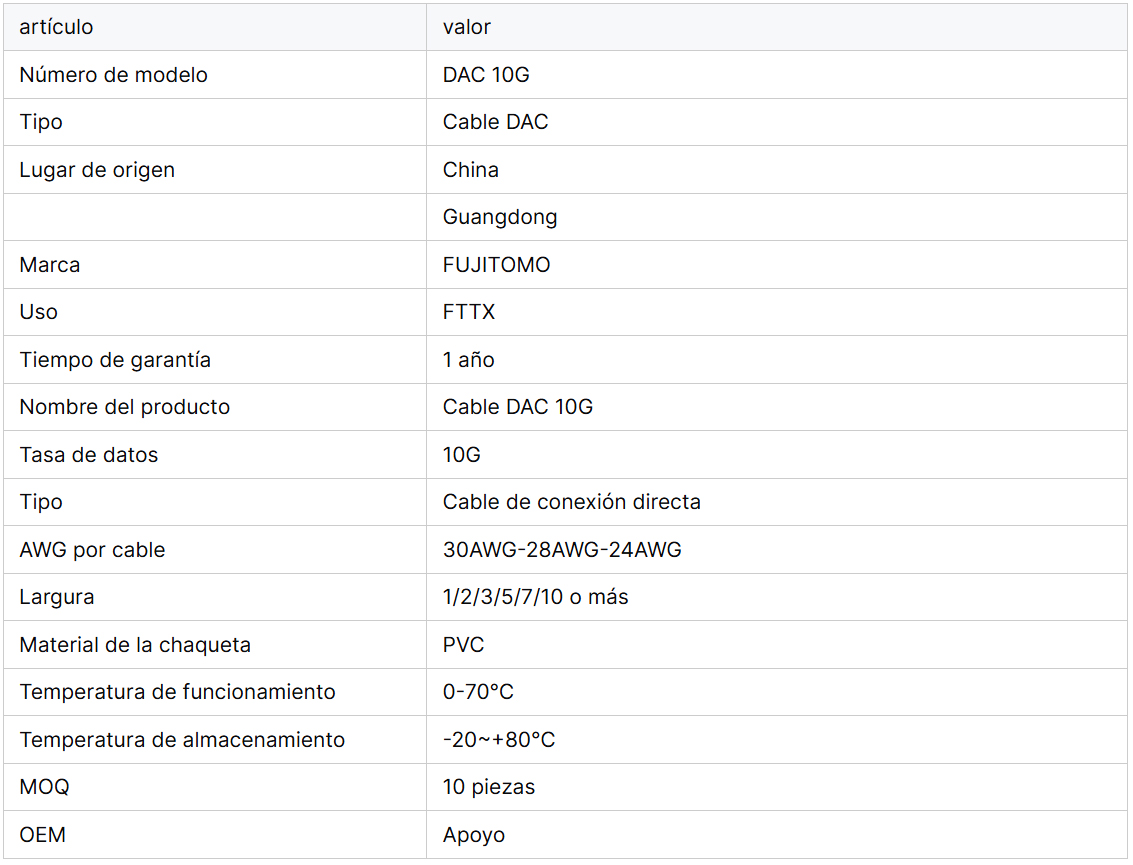Click the 'Apoyo' OEM value
This screenshot has width=1133, height=865.
[x=473, y=835]
